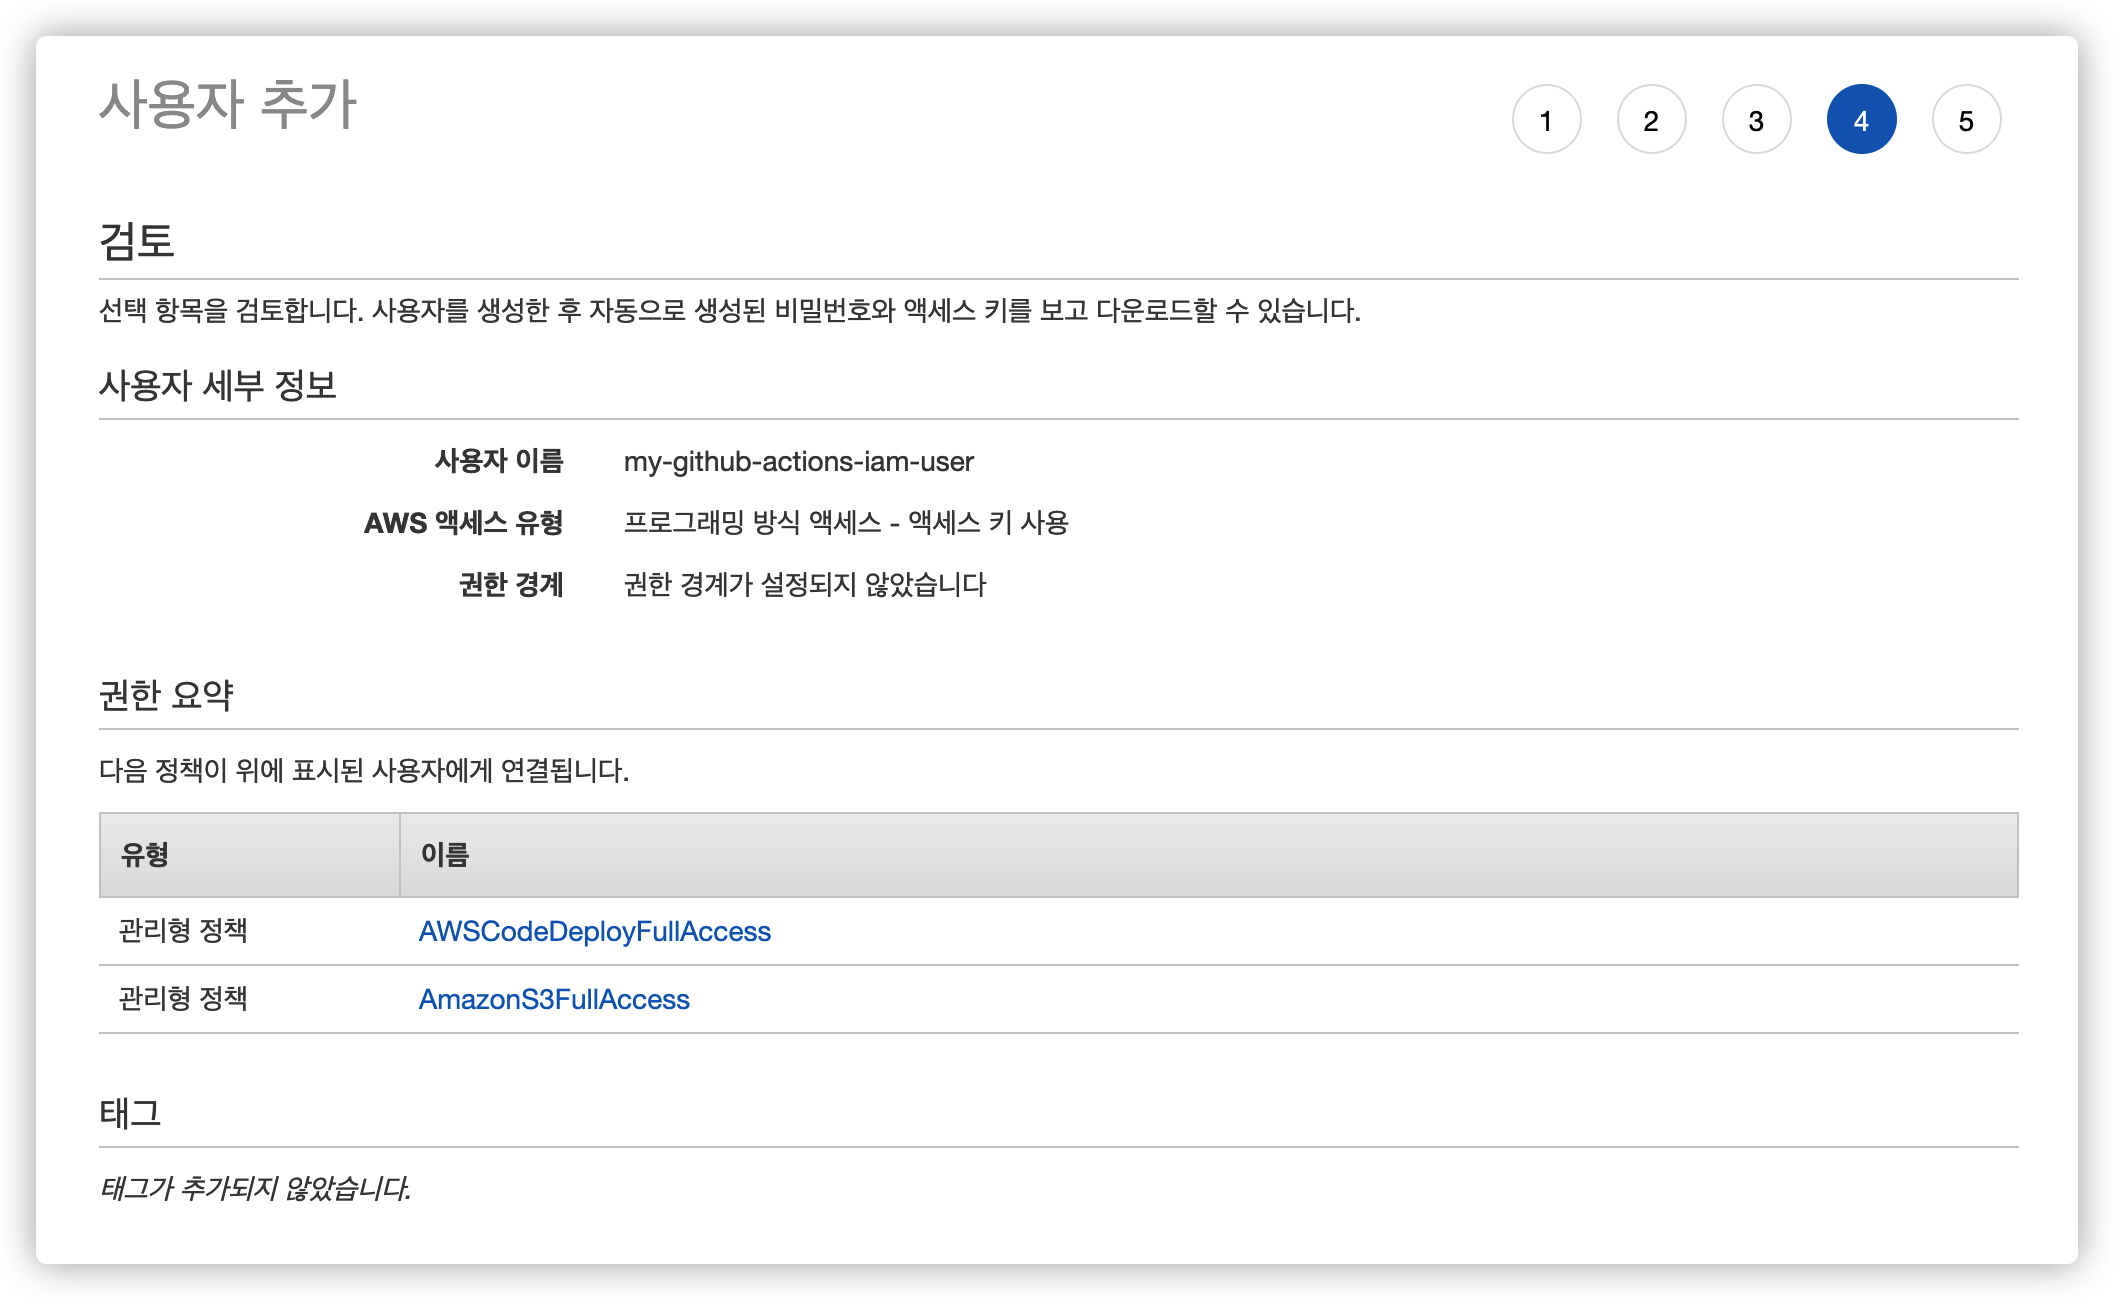The image size is (2114, 1300).
Task: Click the 권한 경계 label
Action: pyautogui.click(x=510, y=584)
